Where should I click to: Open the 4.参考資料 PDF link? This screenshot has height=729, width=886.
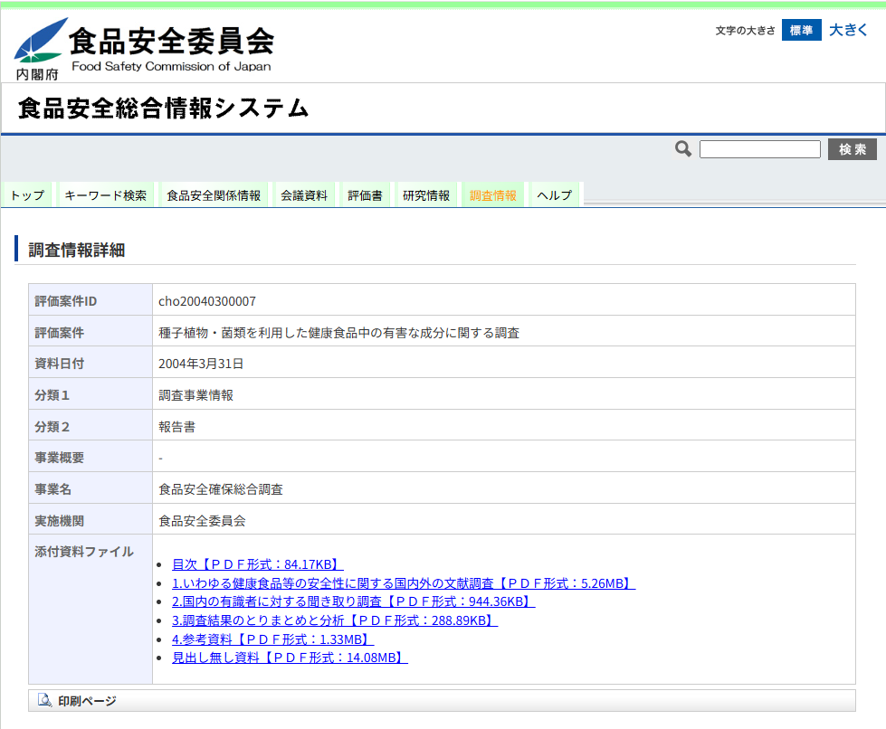pos(273,639)
